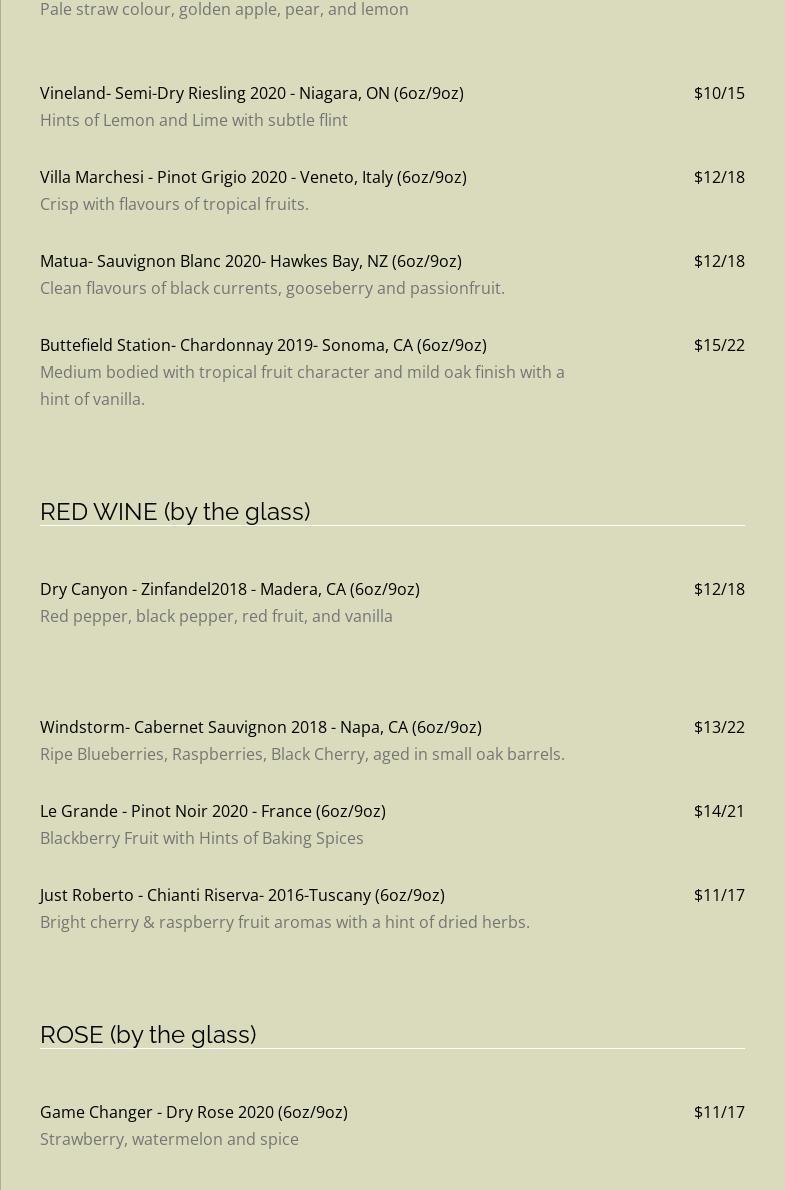785x1190 pixels.
Task: Select Dry Canyon Zinfandel 2018 title
Action: [229, 590]
